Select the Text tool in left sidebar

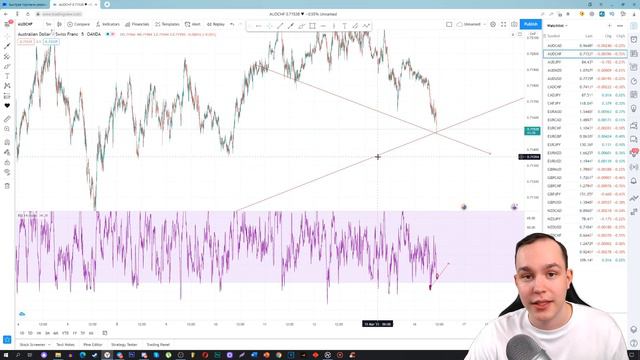click(7, 76)
